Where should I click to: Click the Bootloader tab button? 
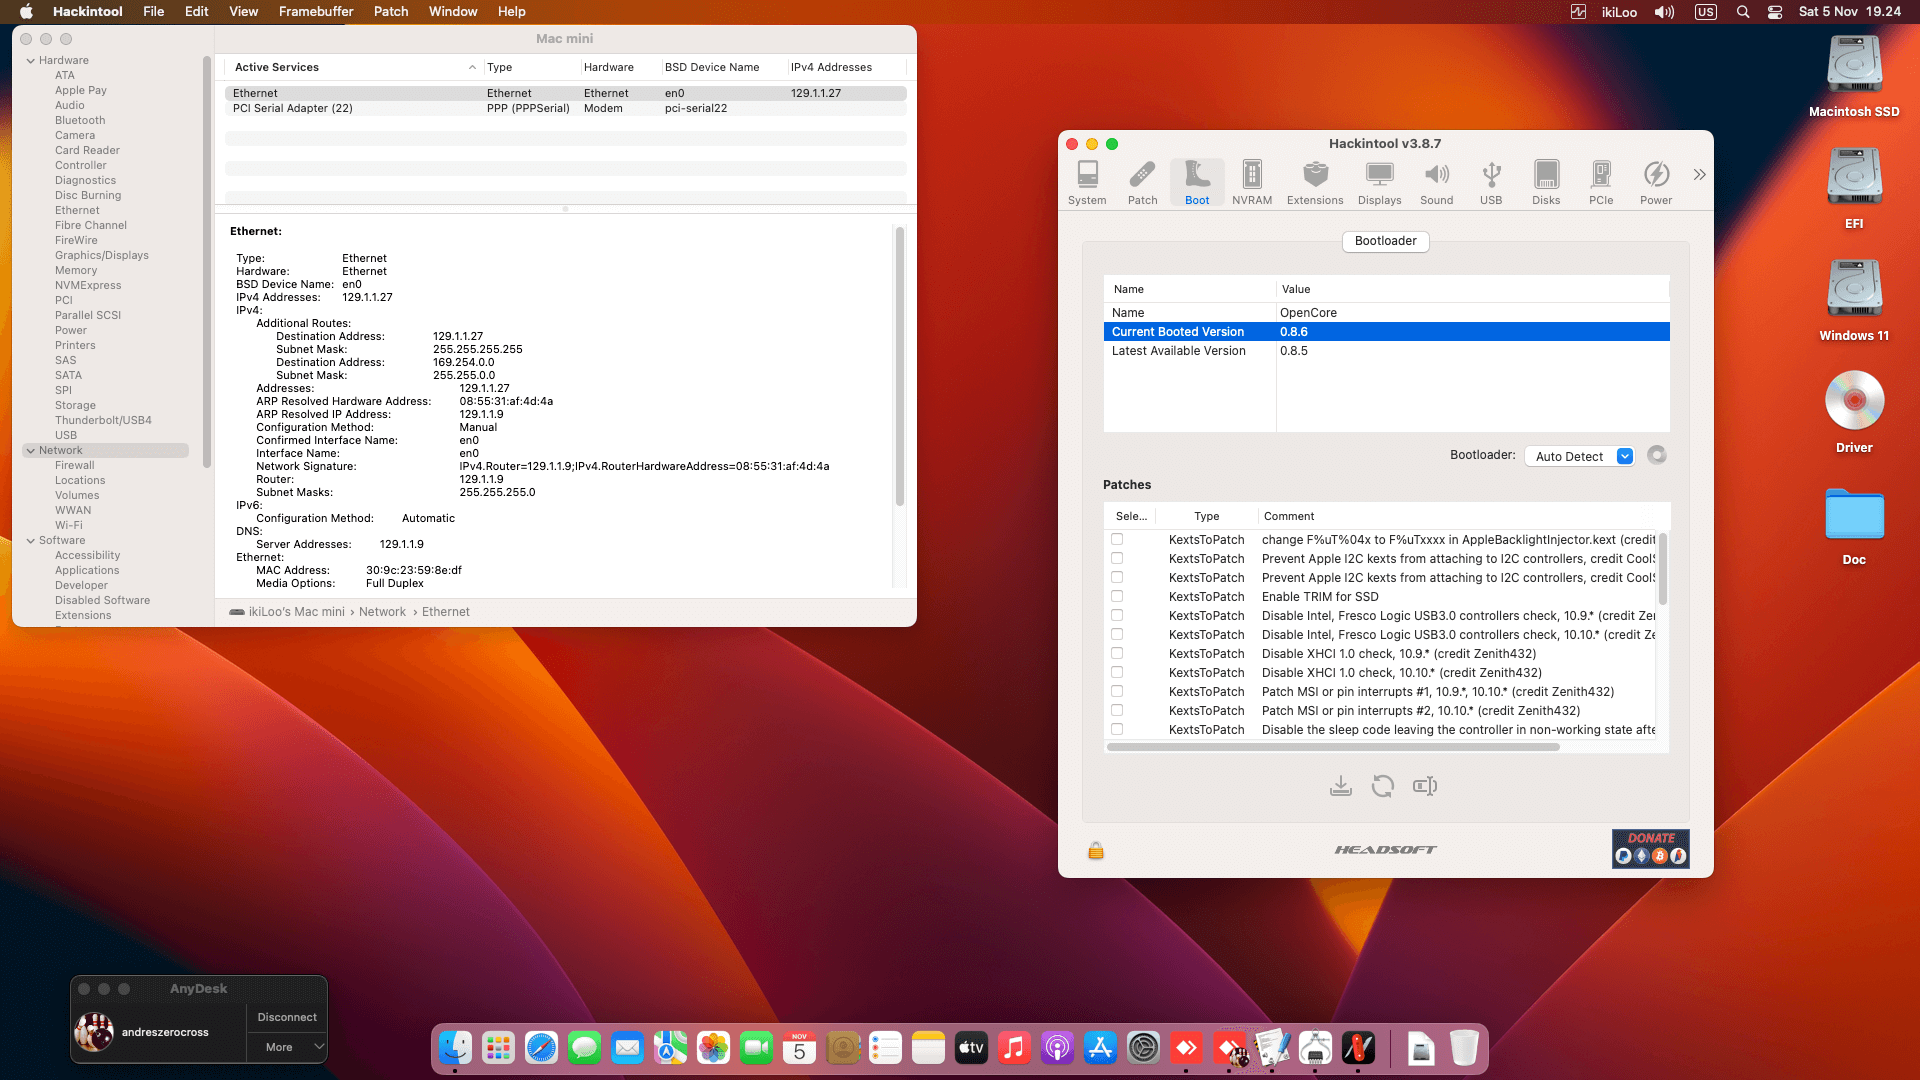[x=1385, y=241]
